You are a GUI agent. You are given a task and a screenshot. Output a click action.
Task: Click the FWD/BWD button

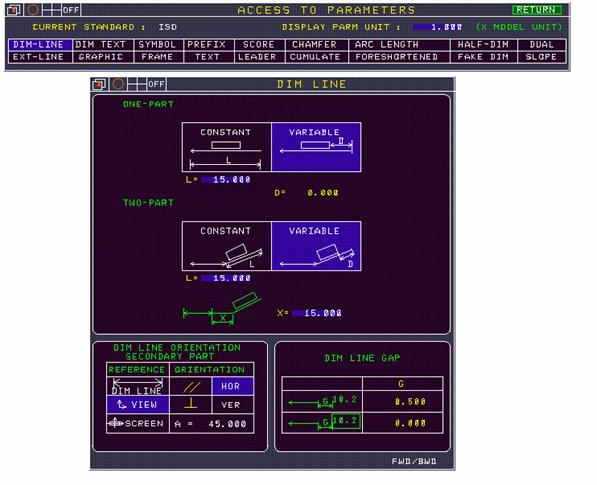pyautogui.click(x=414, y=461)
